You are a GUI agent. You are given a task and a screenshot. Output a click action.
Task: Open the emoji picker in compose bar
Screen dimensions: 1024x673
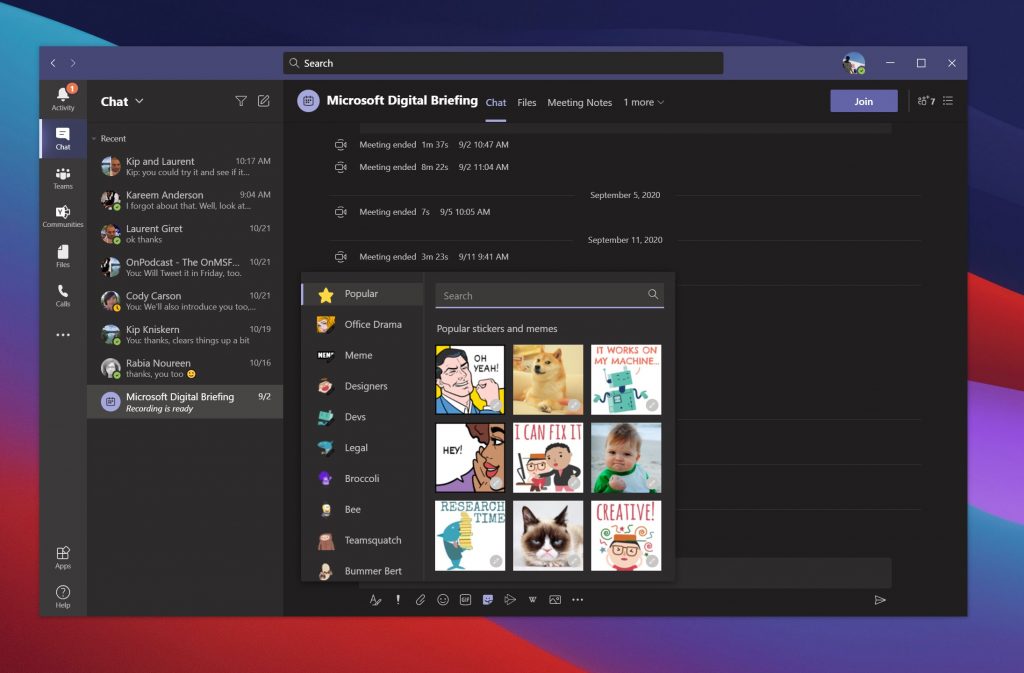(443, 600)
